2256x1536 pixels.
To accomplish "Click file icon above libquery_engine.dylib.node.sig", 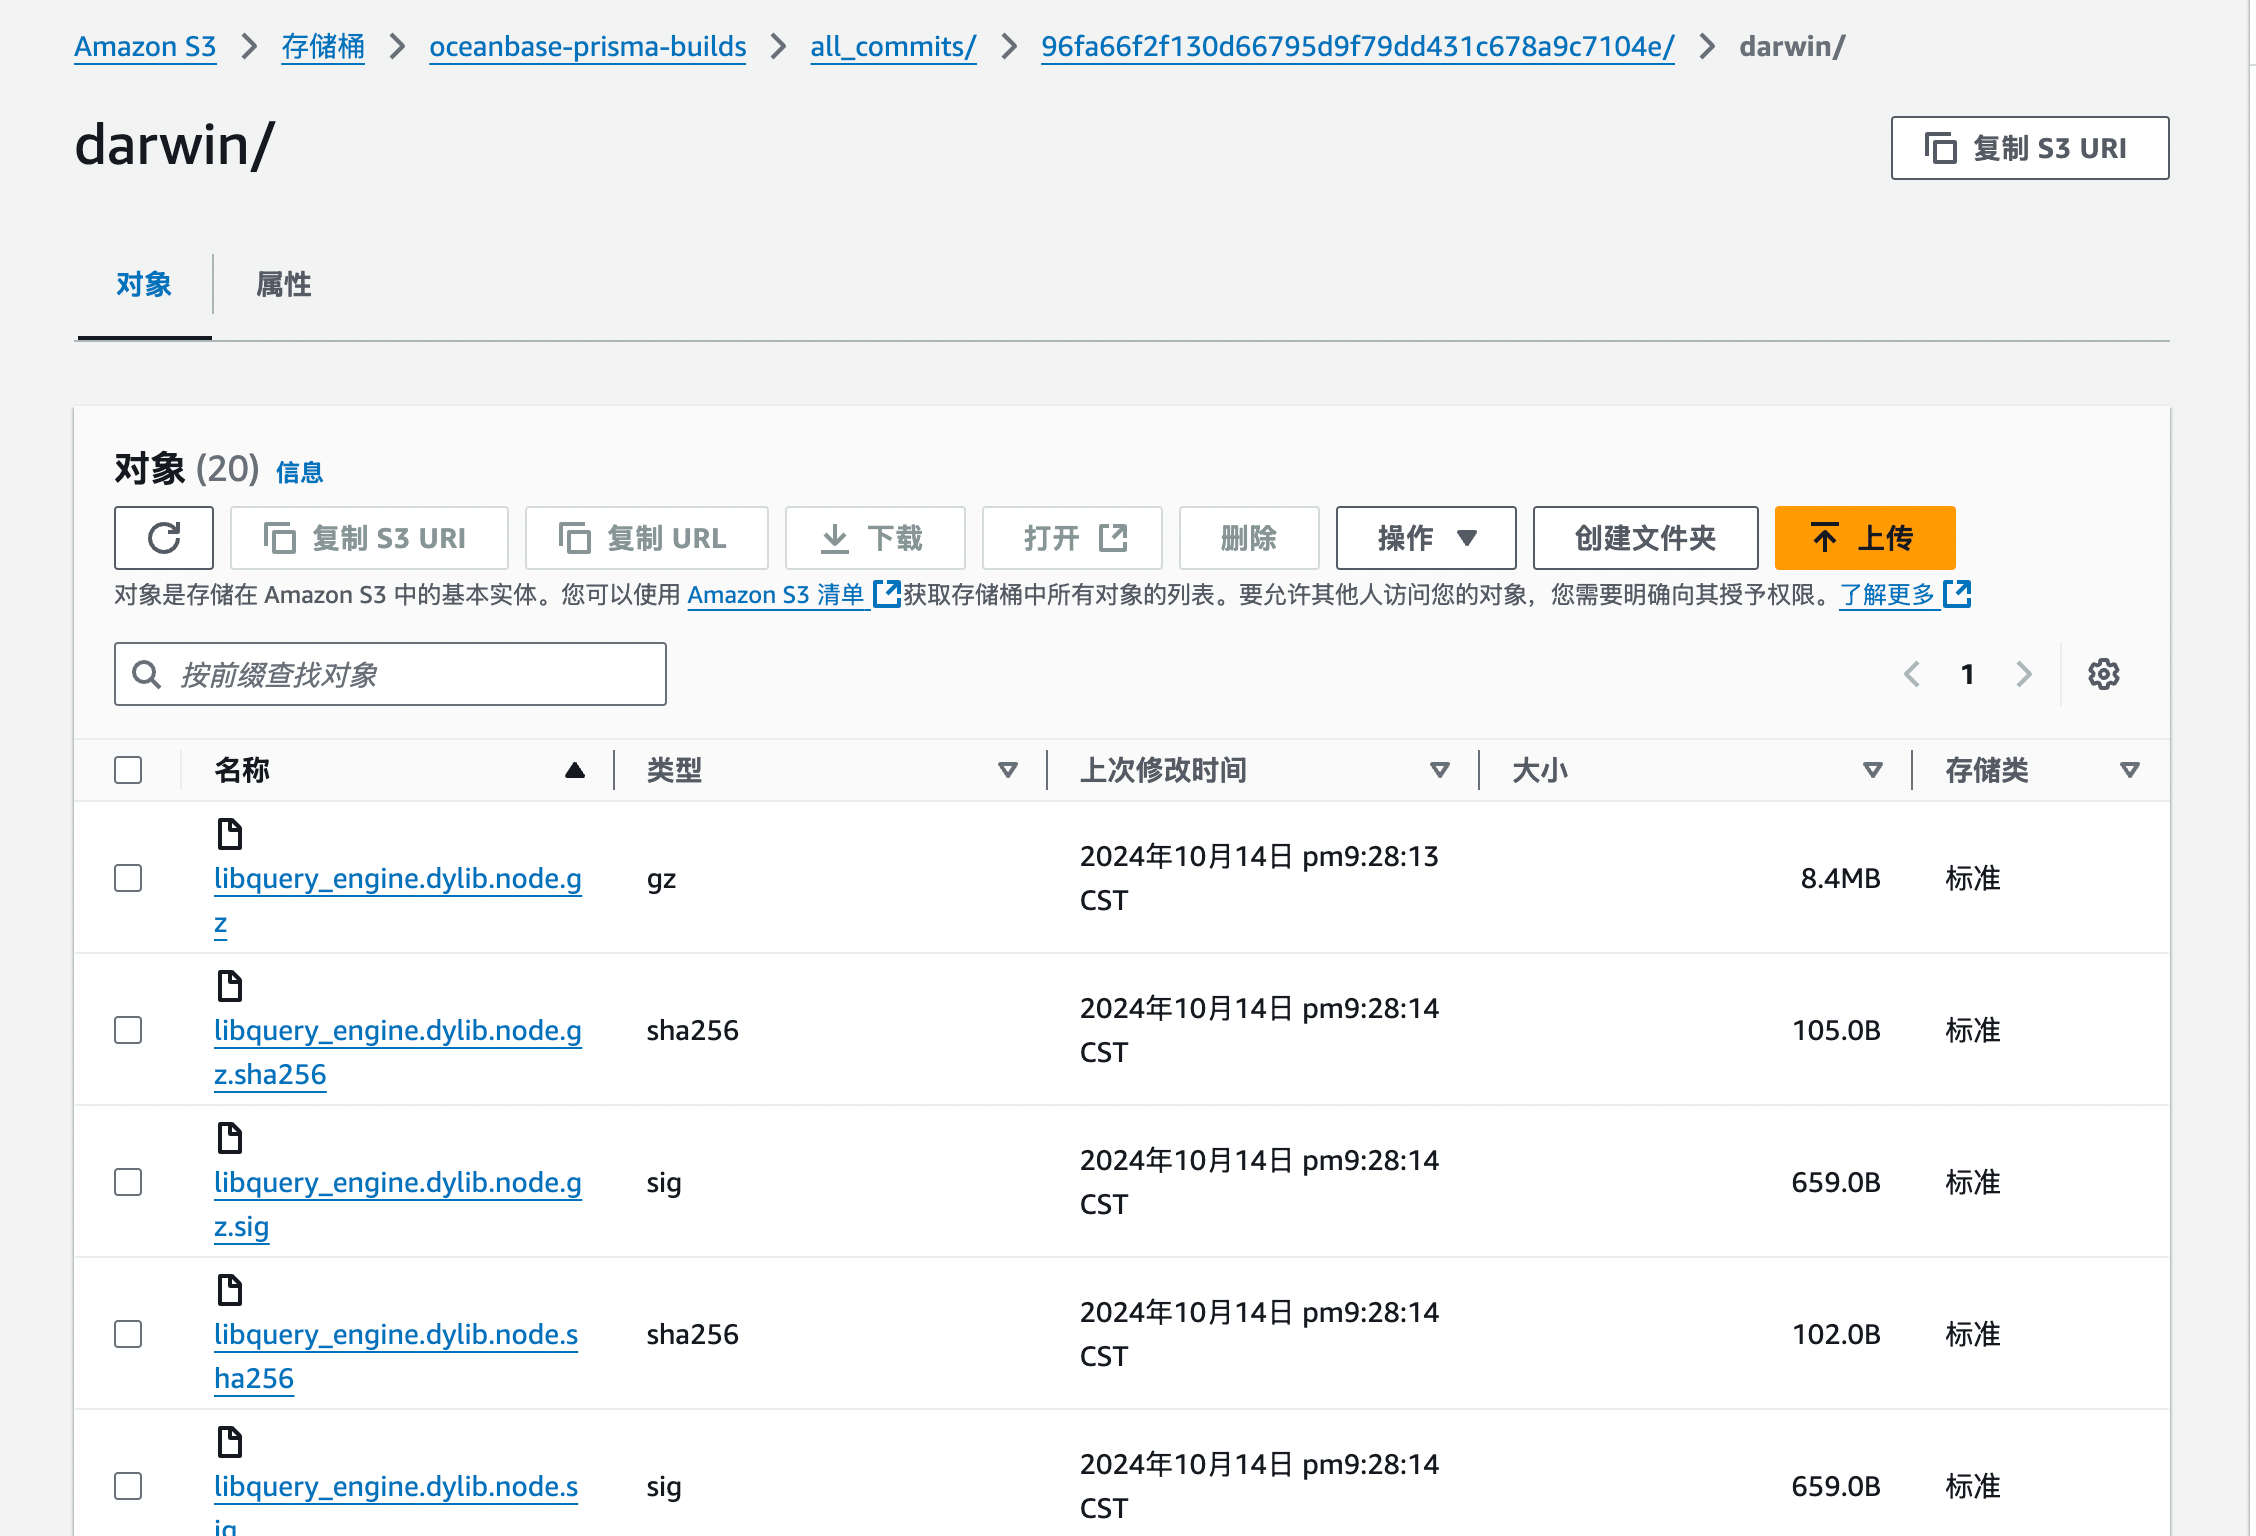I will click(x=230, y=1441).
